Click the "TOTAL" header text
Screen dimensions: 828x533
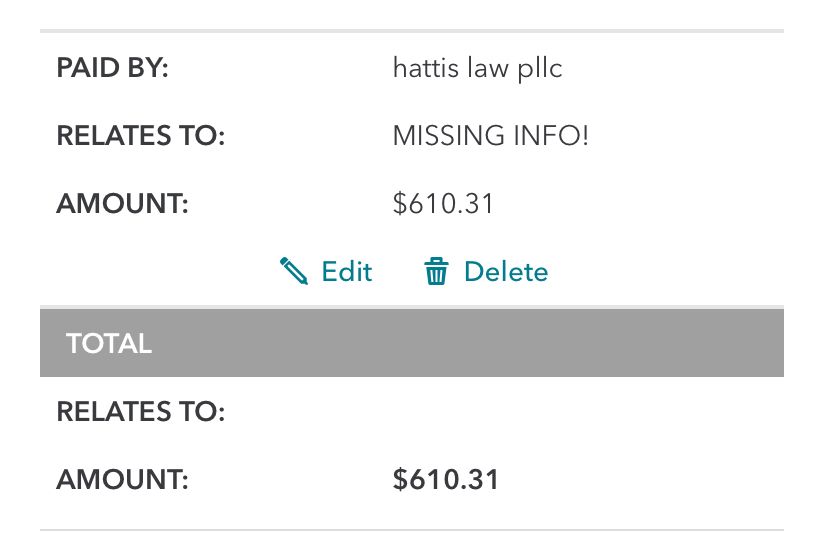pos(109,344)
